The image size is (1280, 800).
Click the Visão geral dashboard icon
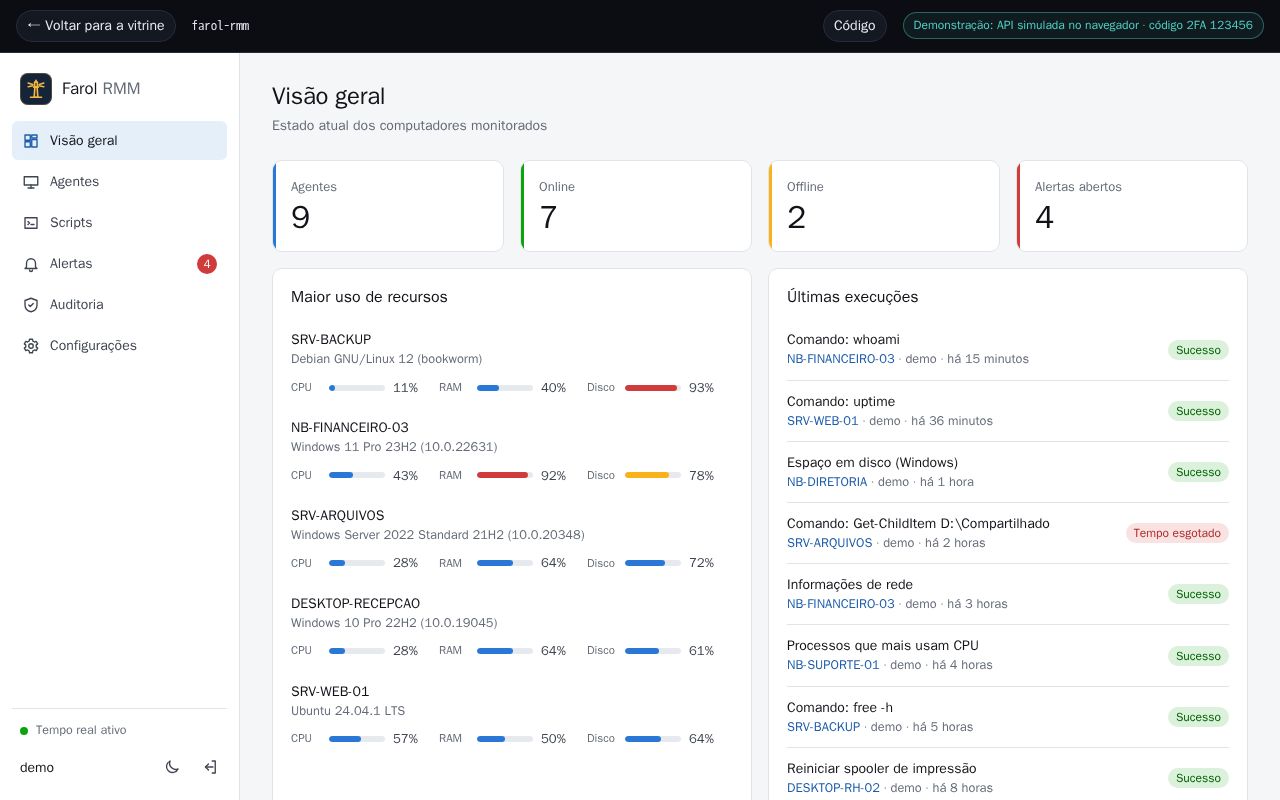coord(31,141)
